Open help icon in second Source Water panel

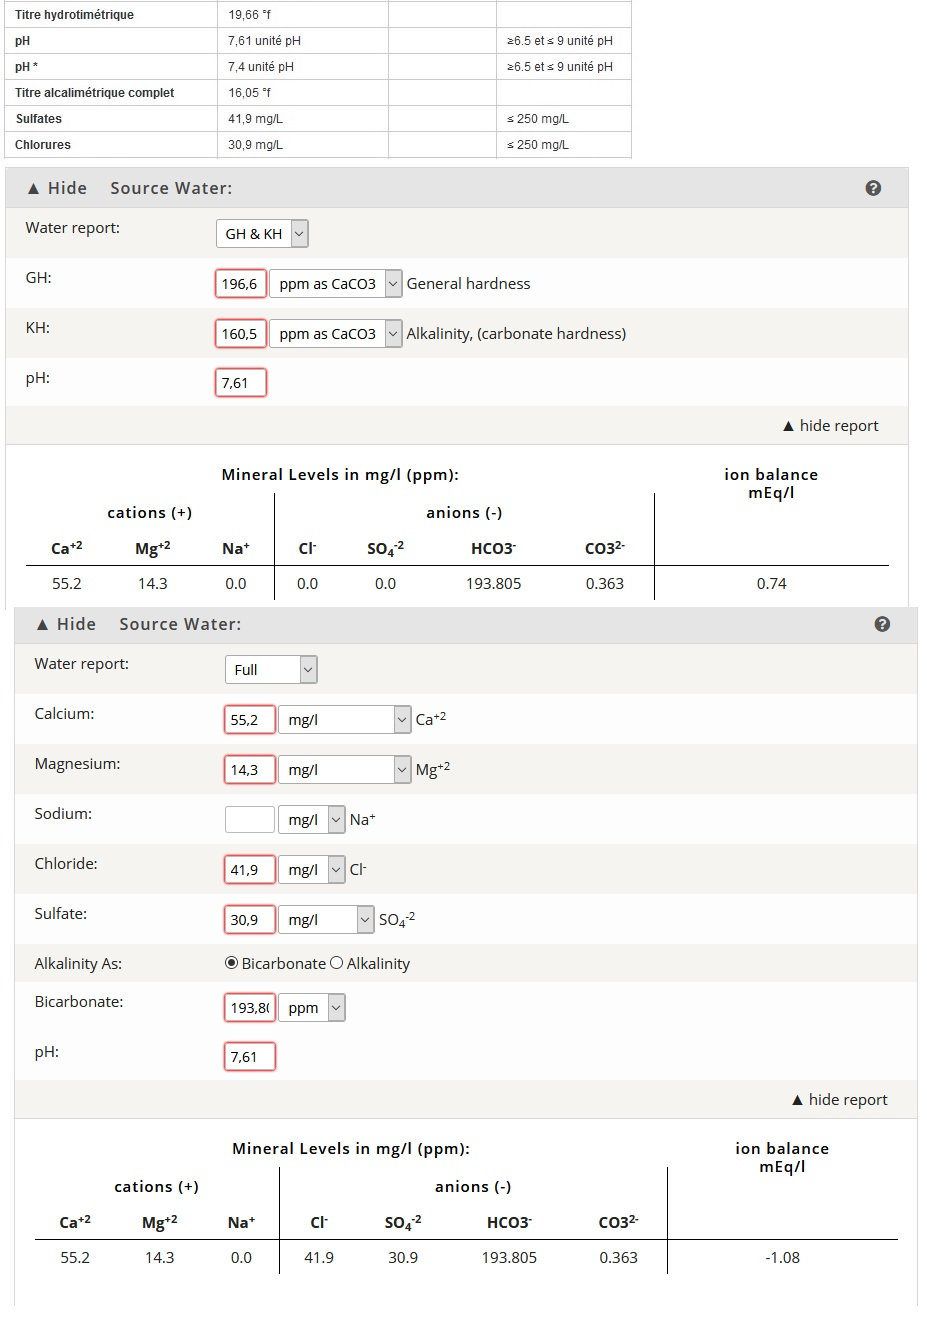click(x=882, y=624)
